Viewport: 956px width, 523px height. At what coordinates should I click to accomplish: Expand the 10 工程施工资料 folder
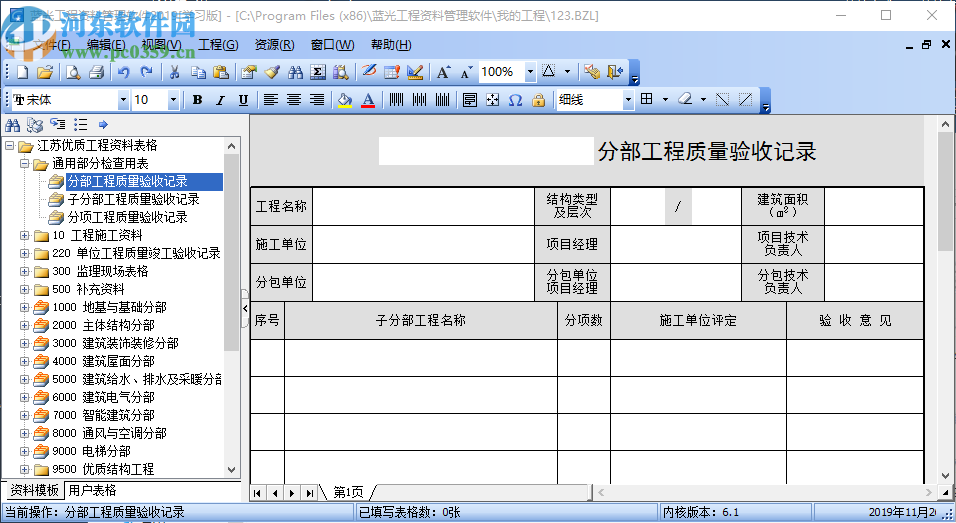click(24, 235)
